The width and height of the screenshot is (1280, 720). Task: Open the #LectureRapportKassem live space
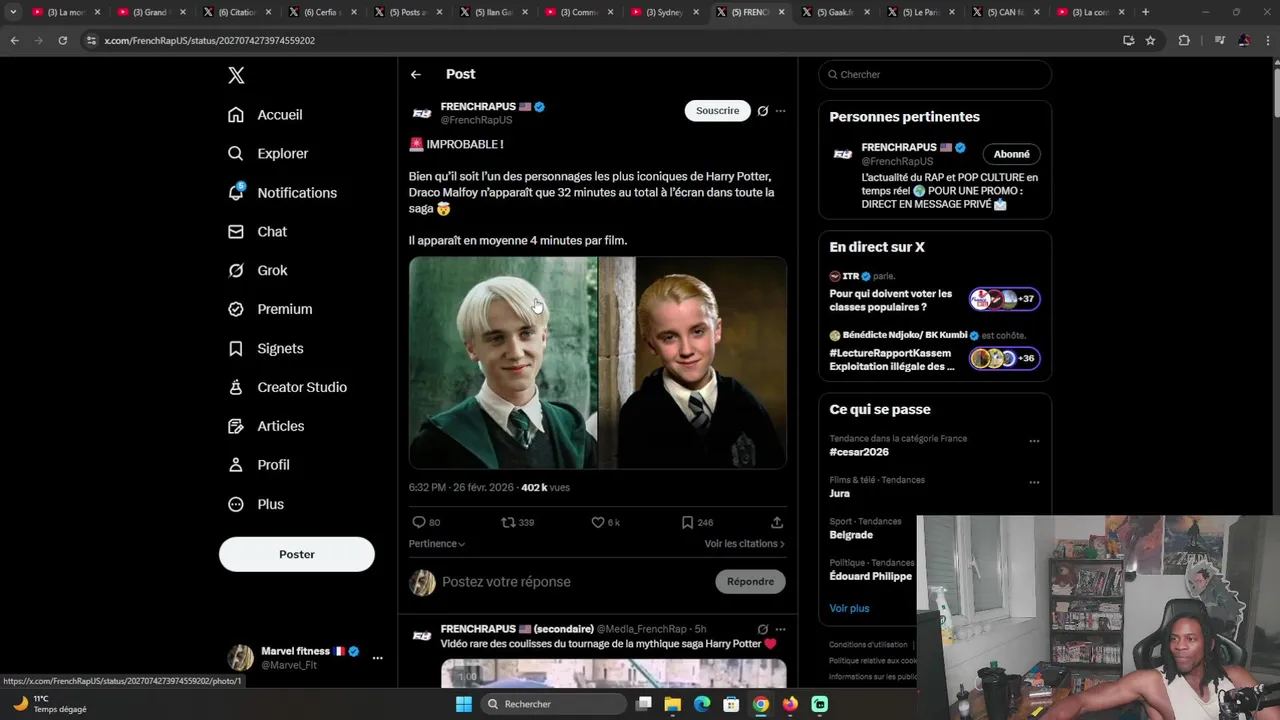click(935, 352)
